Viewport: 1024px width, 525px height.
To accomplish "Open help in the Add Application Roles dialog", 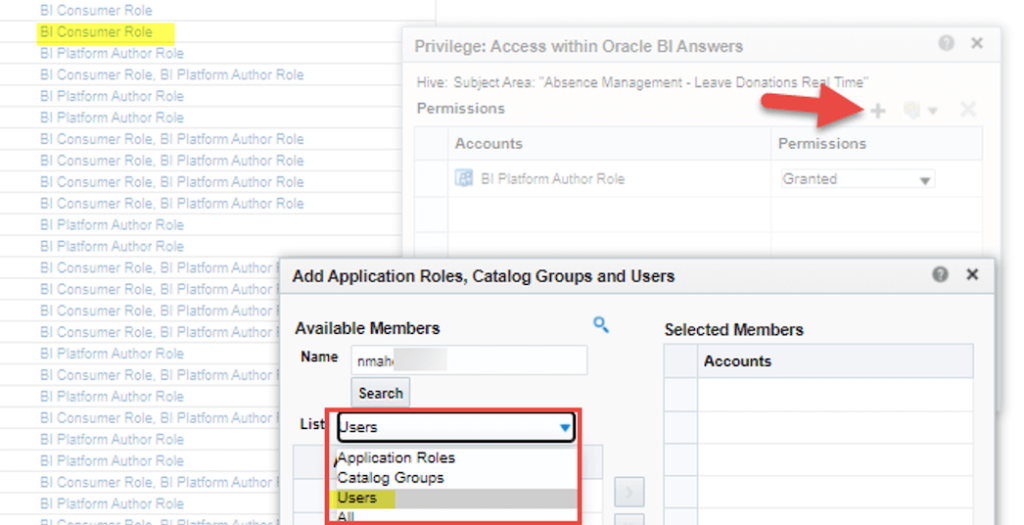I will (940, 274).
